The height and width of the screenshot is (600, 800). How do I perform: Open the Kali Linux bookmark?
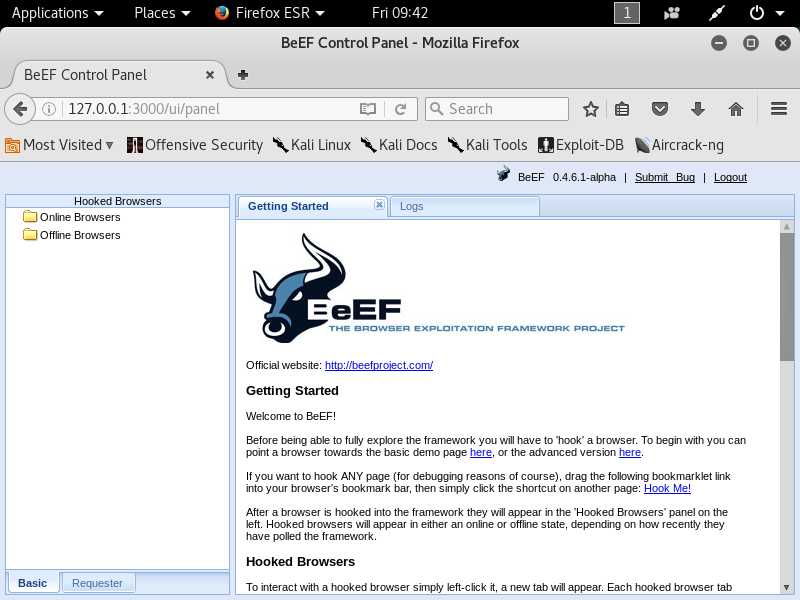point(312,145)
